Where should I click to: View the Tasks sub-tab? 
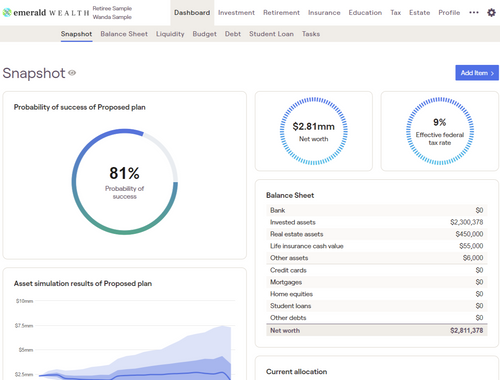pyautogui.click(x=311, y=34)
